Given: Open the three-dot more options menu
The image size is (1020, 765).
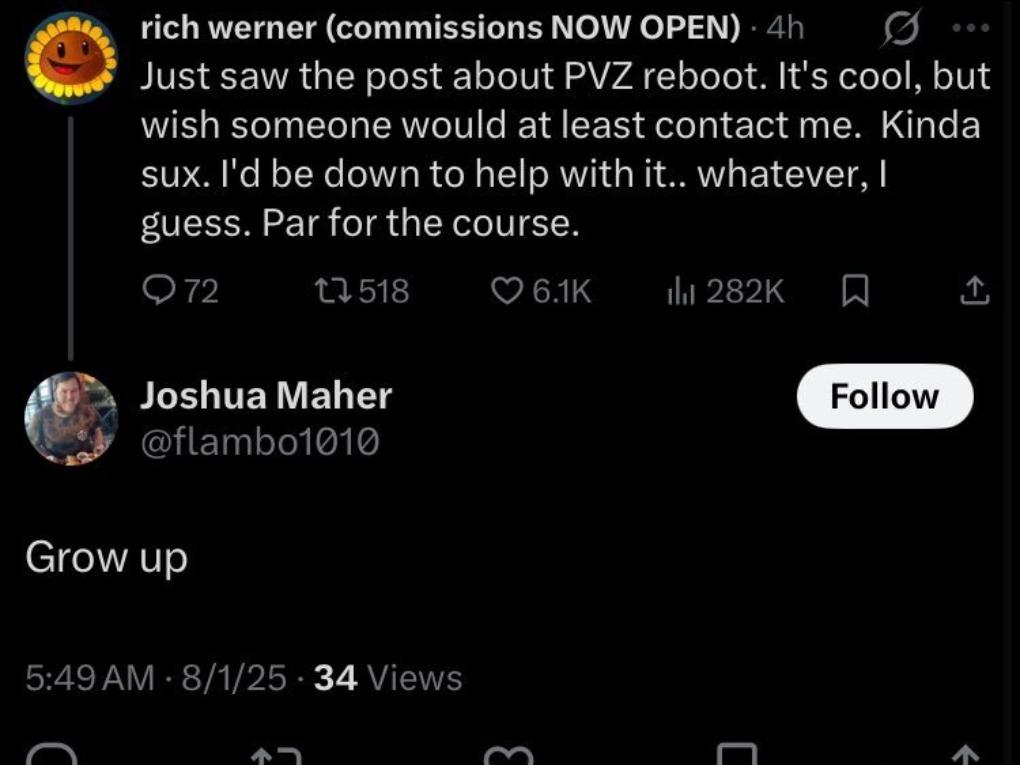Looking at the screenshot, I should pyautogui.click(x=971, y=28).
